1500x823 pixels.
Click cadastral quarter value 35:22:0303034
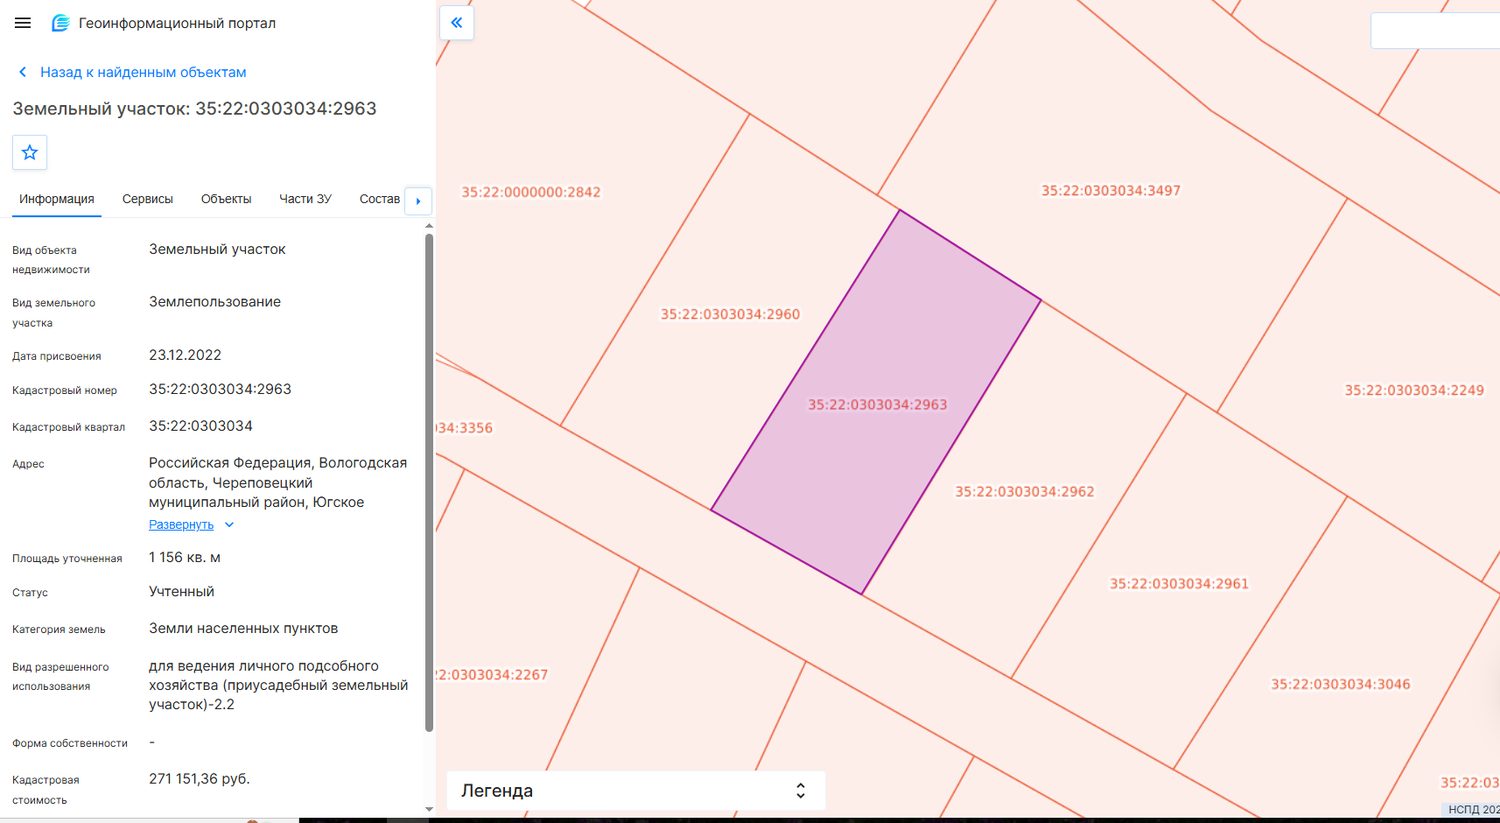coord(201,426)
